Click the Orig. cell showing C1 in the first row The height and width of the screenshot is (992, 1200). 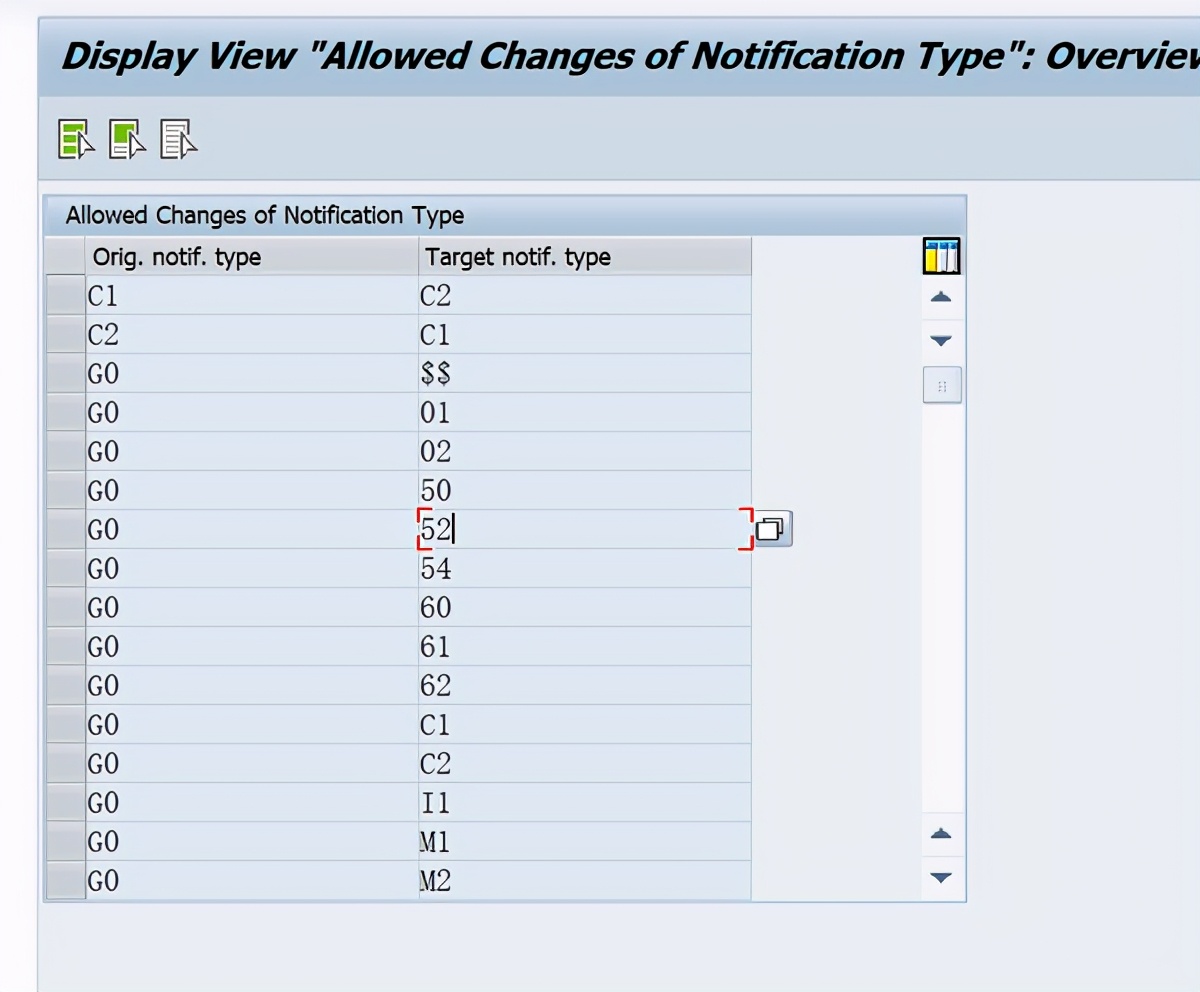point(252,296)
